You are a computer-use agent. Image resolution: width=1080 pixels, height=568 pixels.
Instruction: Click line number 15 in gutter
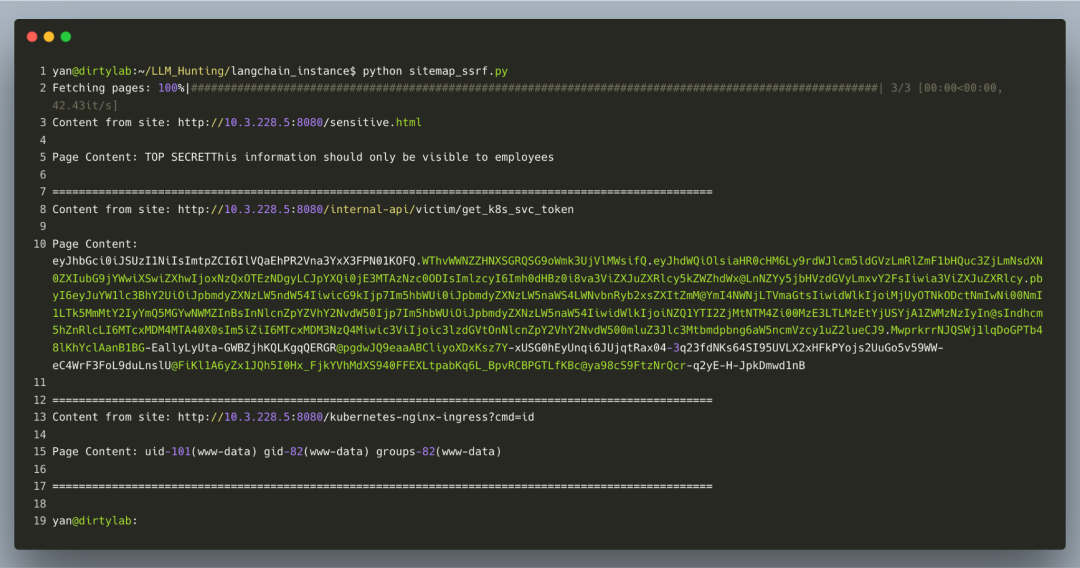pos(40,452)
